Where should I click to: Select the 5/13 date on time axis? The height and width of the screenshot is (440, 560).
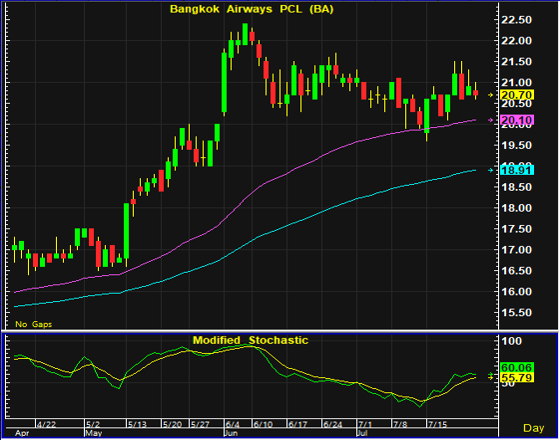point(138,425)
